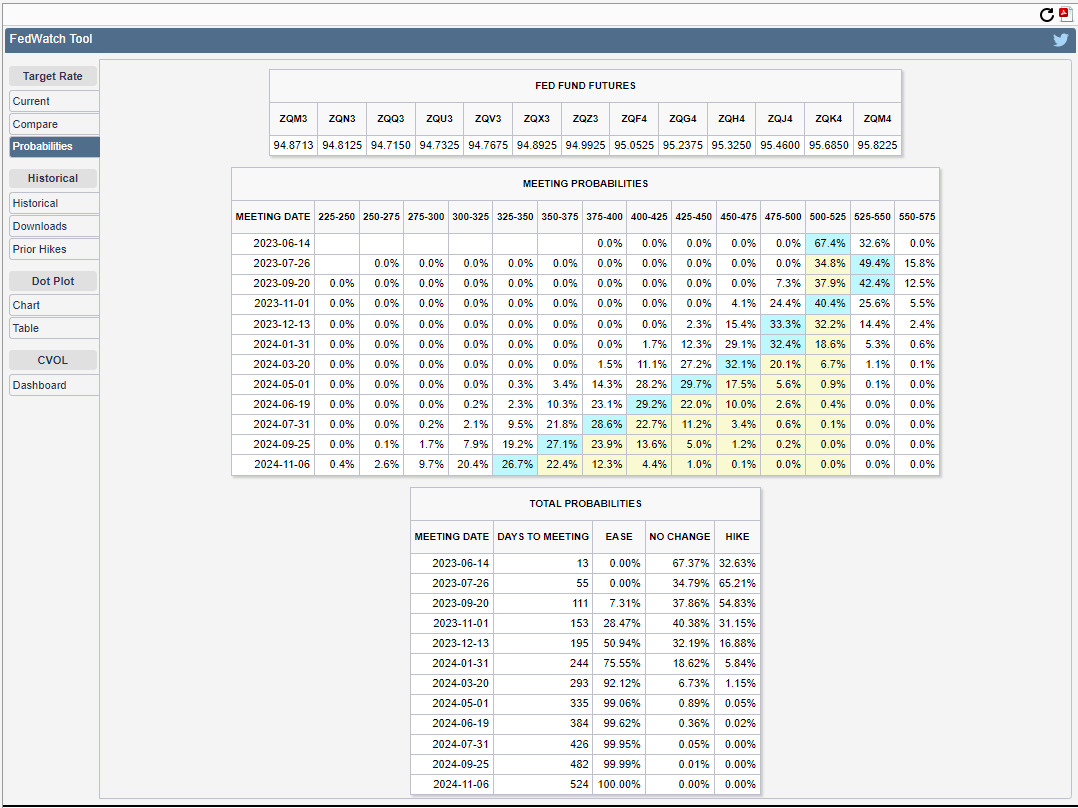Click the 550-575 rate column header

[917, 217]
